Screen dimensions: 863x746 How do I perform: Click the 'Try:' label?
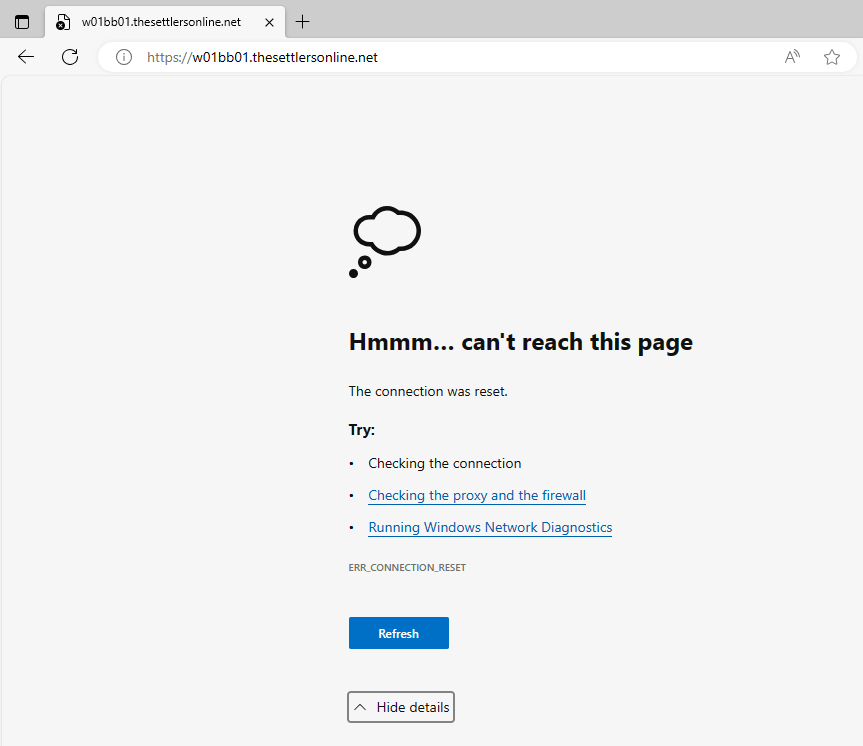362,429
